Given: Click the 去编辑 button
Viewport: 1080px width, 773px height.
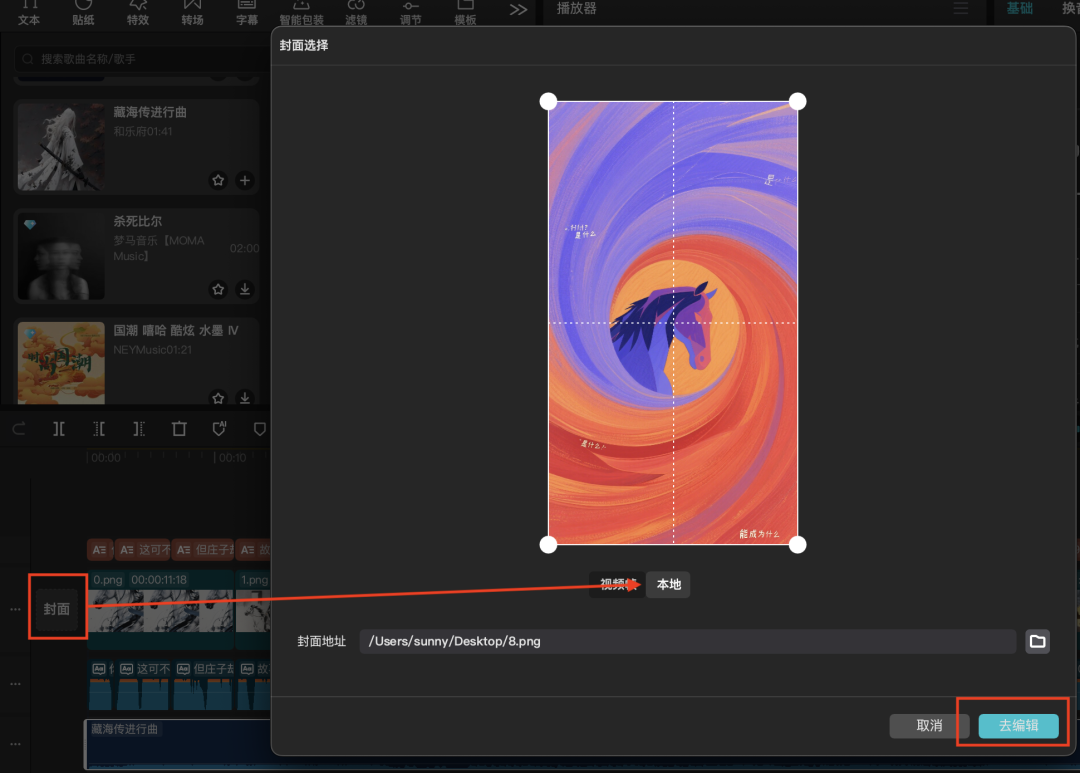Looking at the screenshot, I should (1018, 726).
